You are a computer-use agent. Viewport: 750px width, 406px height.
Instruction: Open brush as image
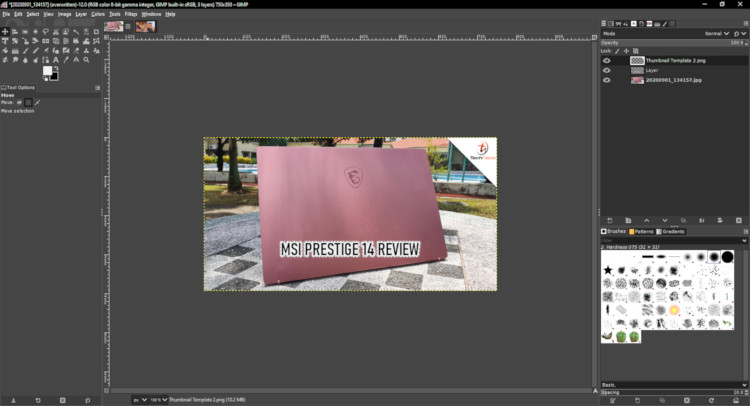pos(736,400)
